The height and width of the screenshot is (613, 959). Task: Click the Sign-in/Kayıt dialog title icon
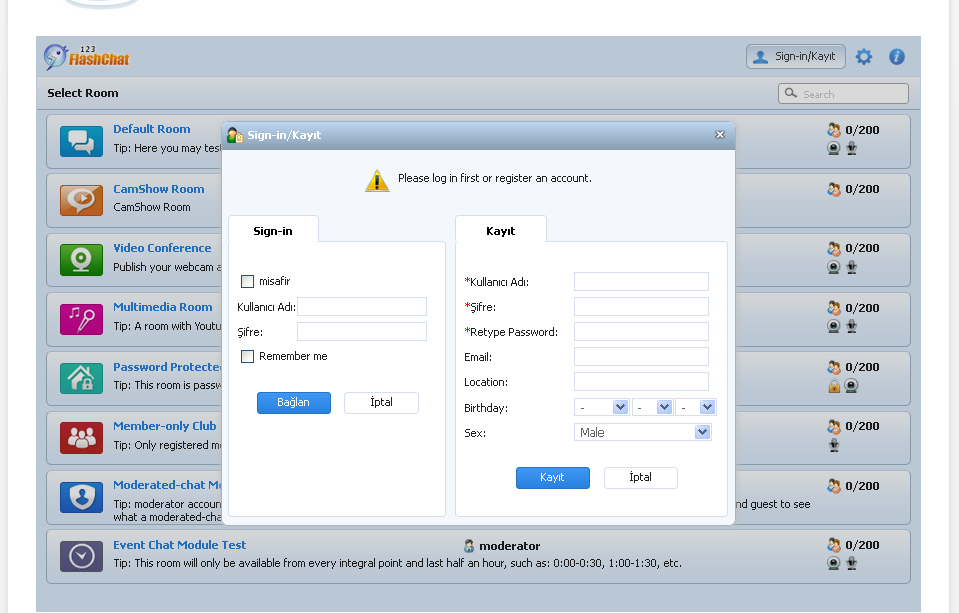235,135
